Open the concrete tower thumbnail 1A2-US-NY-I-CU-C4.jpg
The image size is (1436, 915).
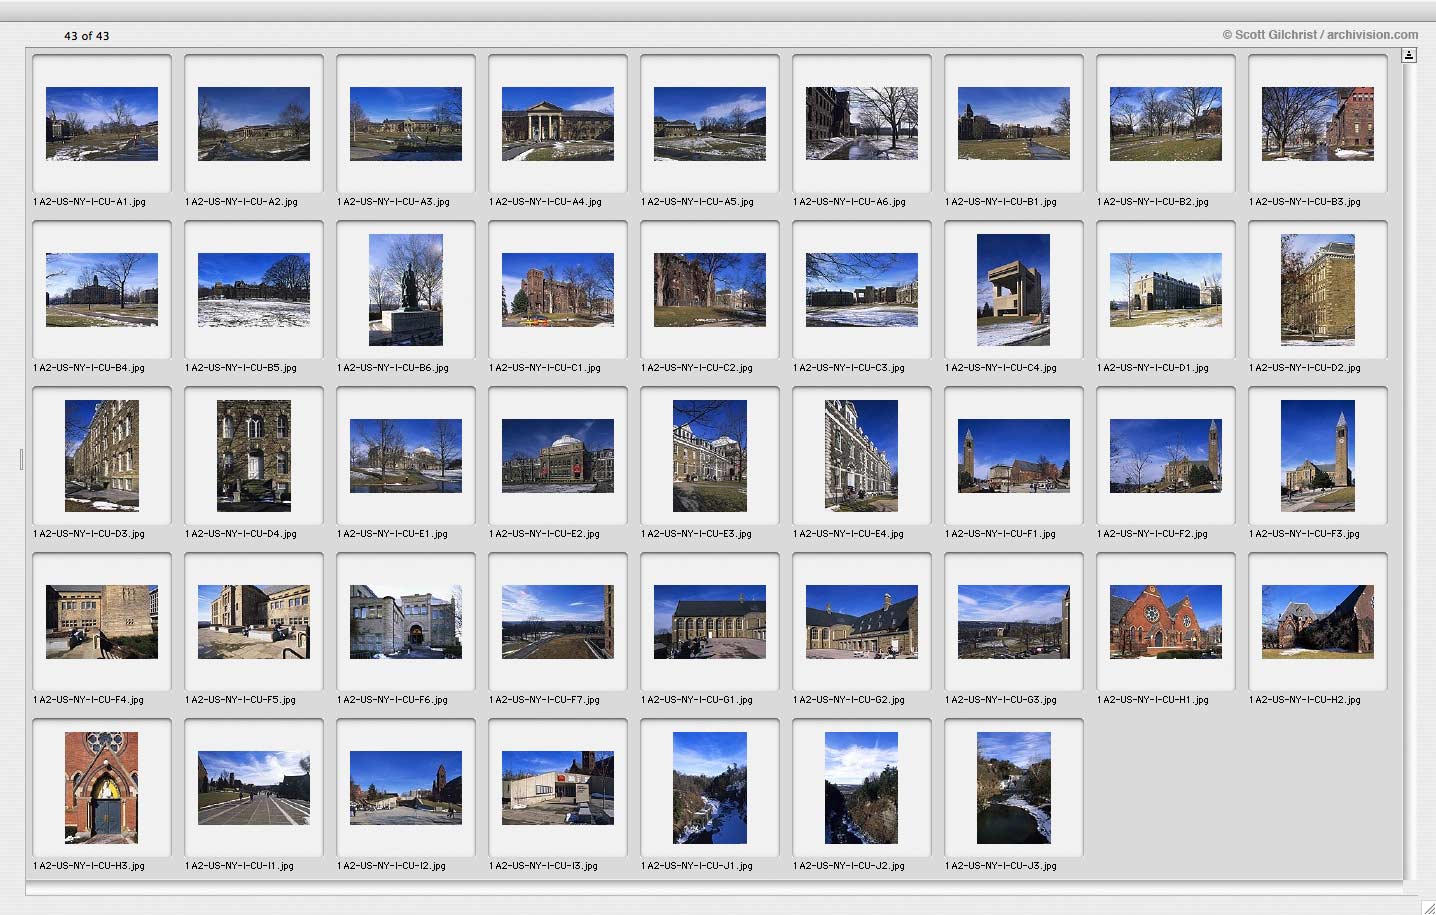(x=1014, y=290)
